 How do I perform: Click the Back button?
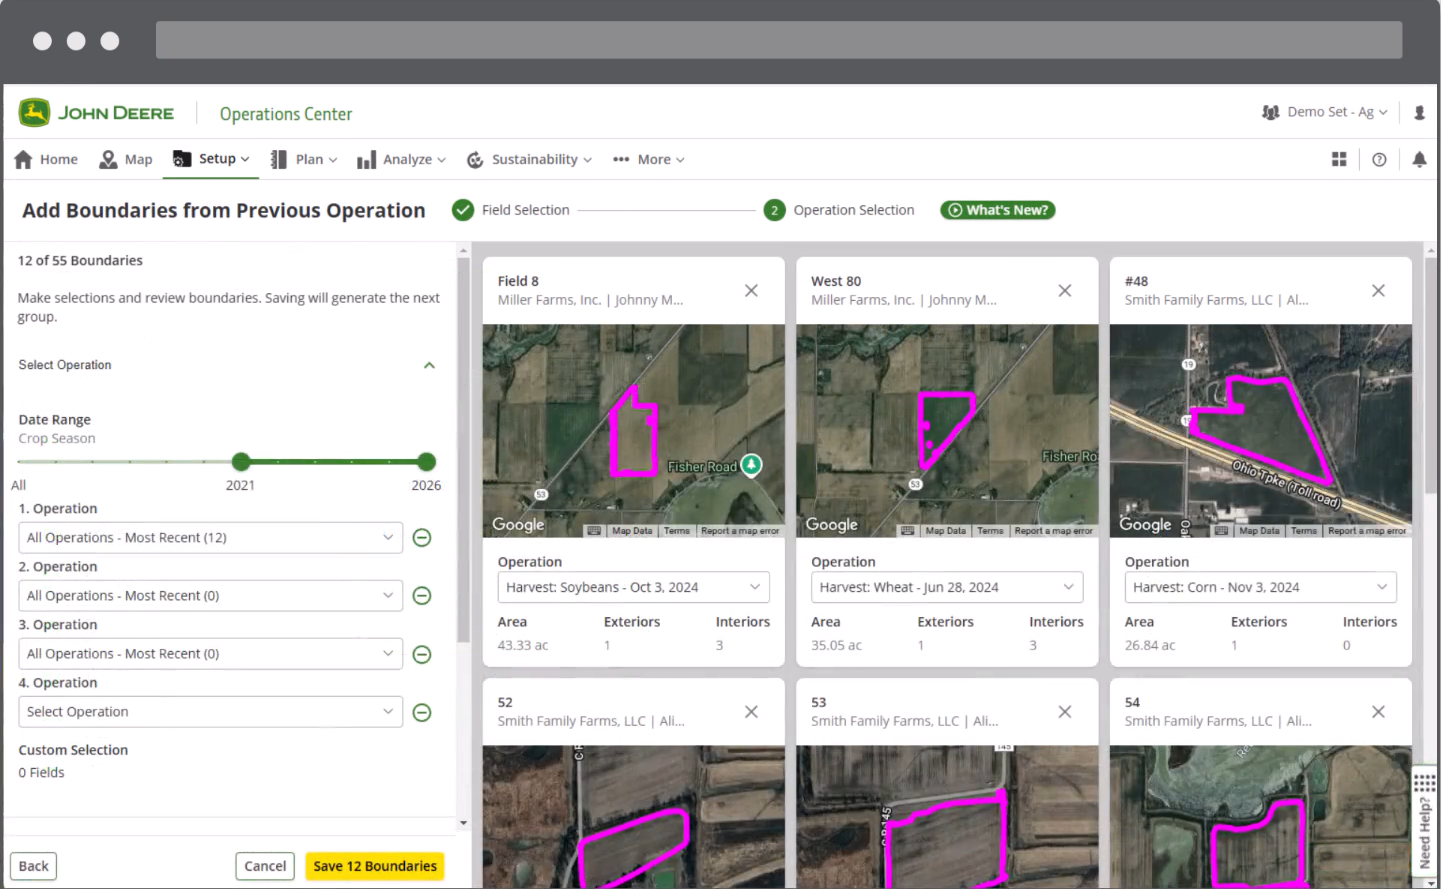click(33, 866)
